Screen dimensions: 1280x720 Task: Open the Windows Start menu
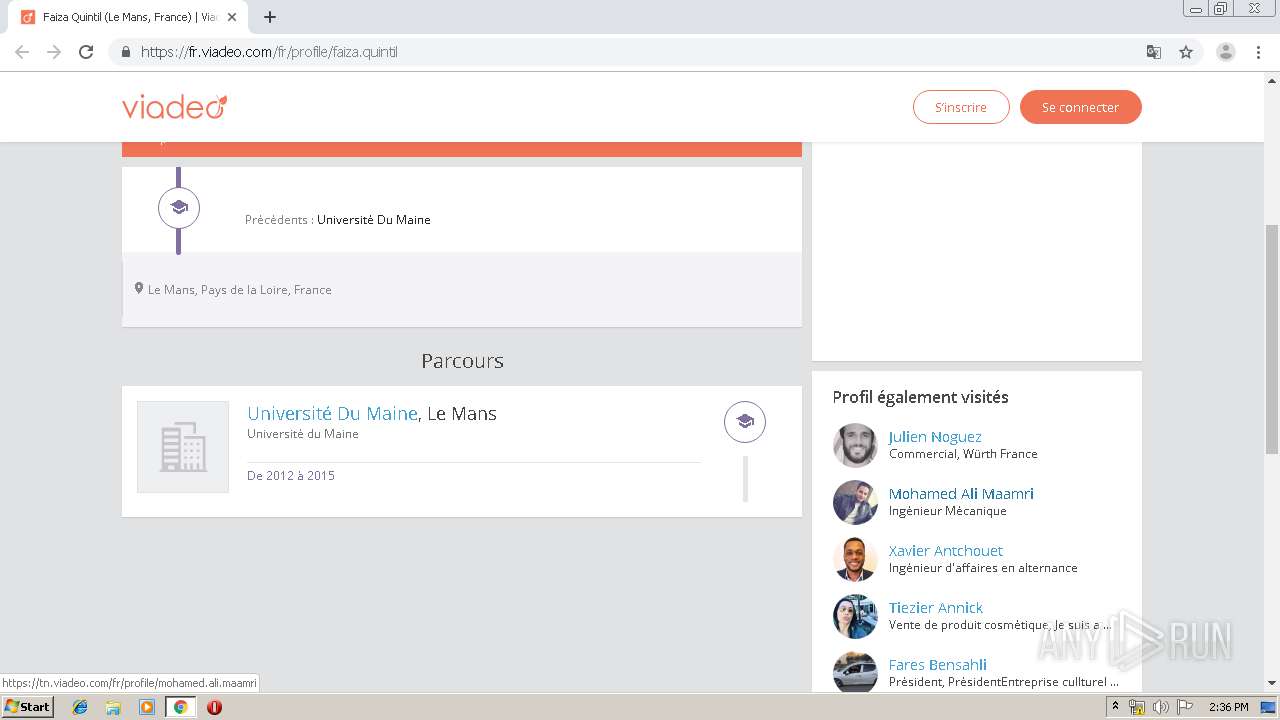pyautogui.click(x=27, y=706)
